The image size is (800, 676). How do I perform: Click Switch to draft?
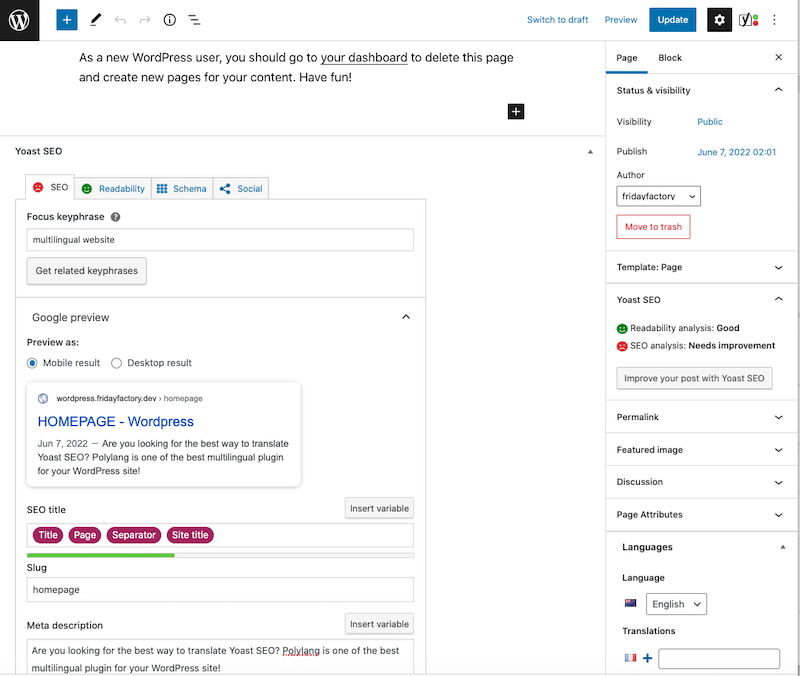pos(557,20)
